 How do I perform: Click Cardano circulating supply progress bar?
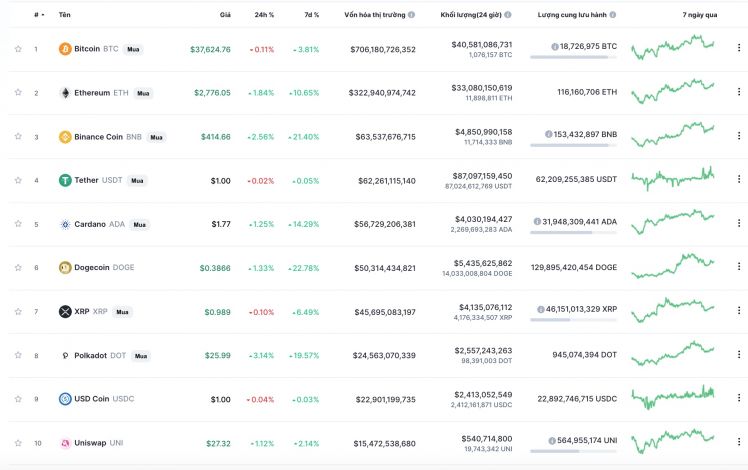click(x=573, y=233)
